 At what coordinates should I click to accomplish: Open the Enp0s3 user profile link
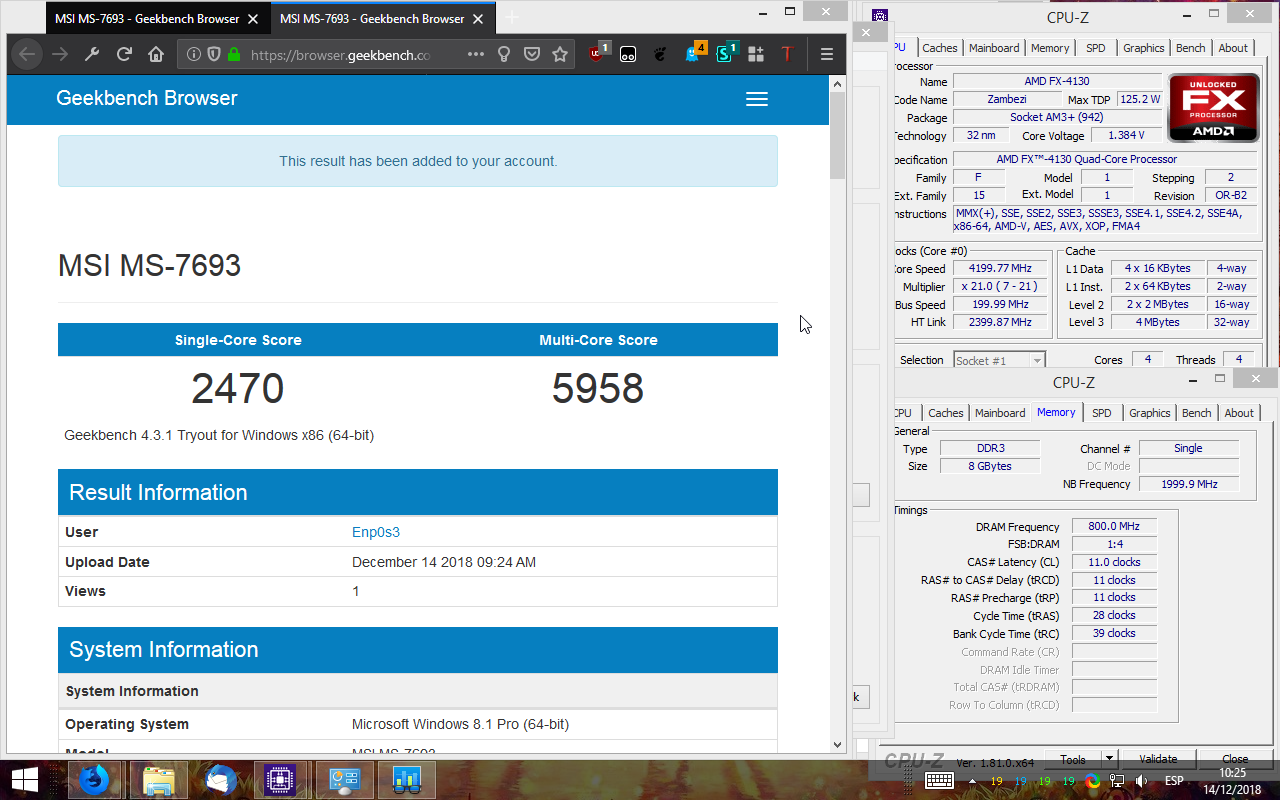point(376,532)
